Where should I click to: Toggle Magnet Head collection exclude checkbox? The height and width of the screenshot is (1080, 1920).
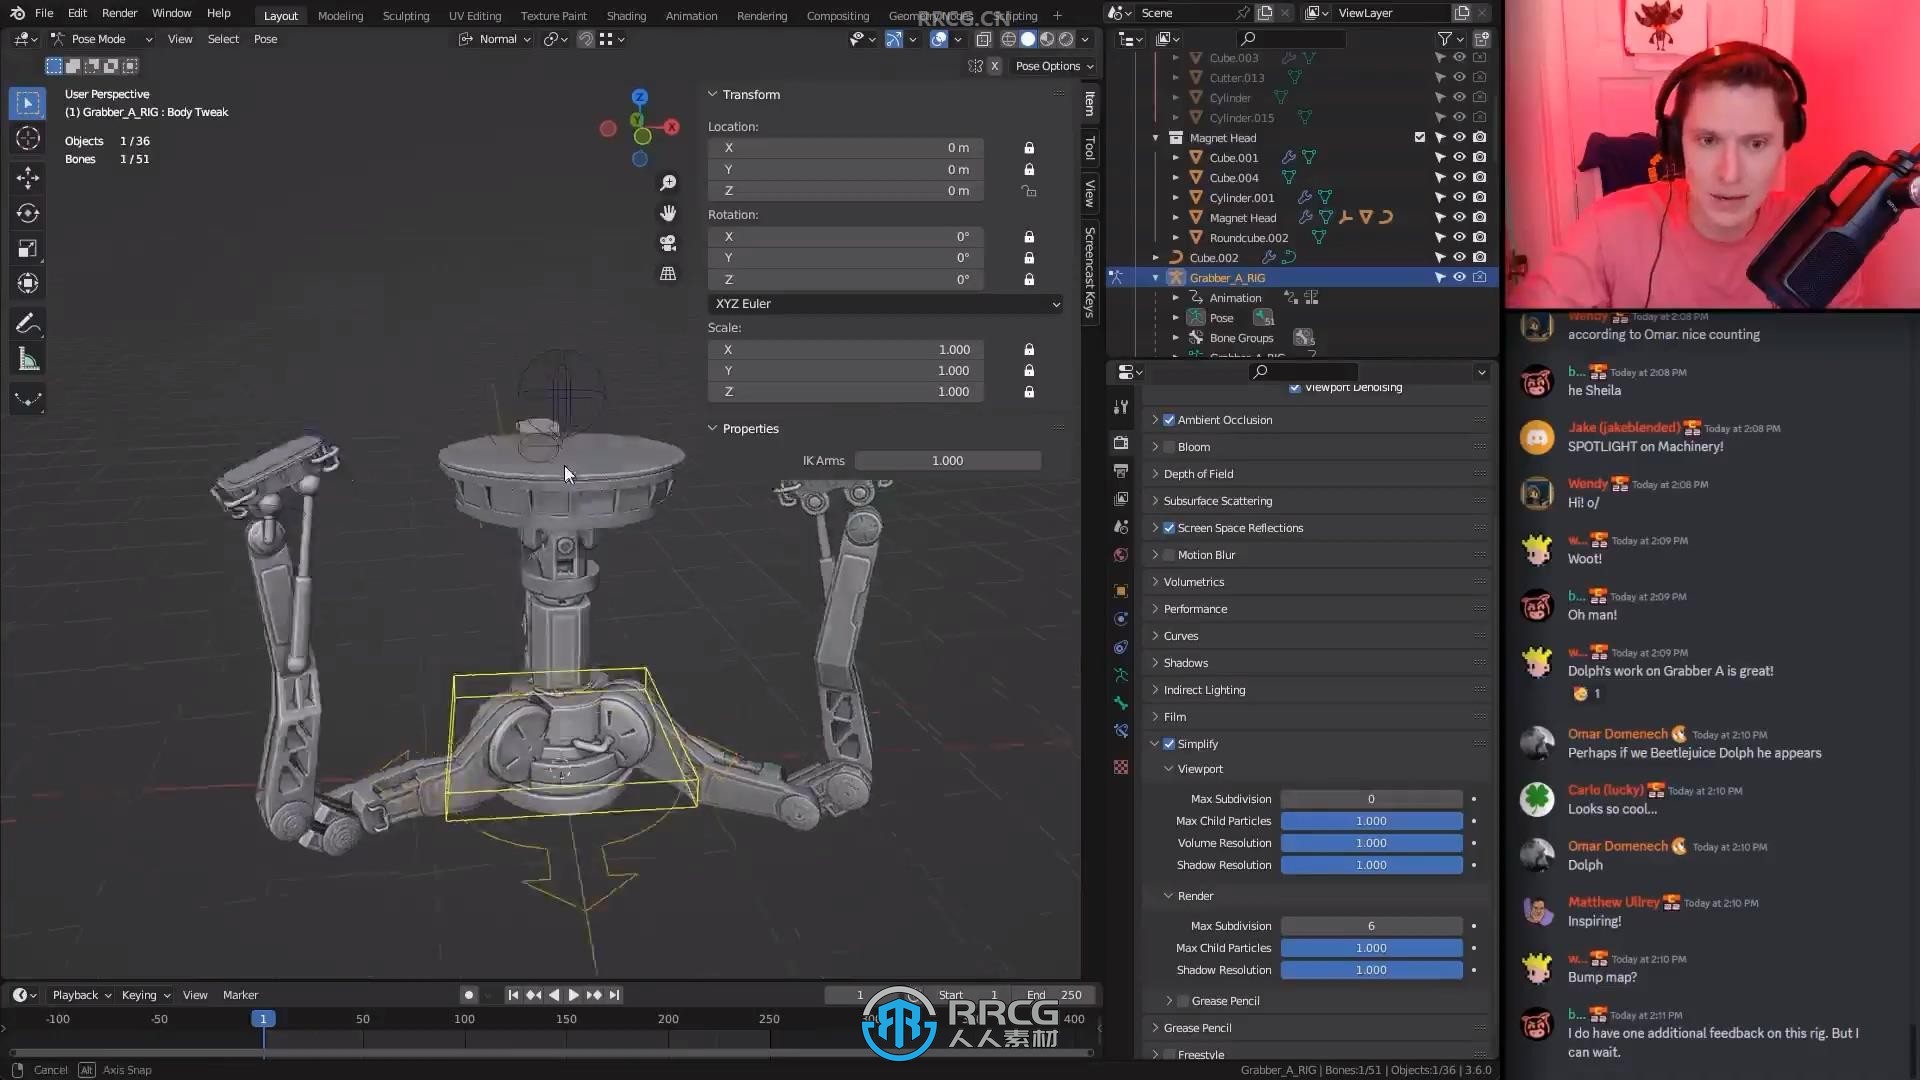click(x=1419, y=137)
